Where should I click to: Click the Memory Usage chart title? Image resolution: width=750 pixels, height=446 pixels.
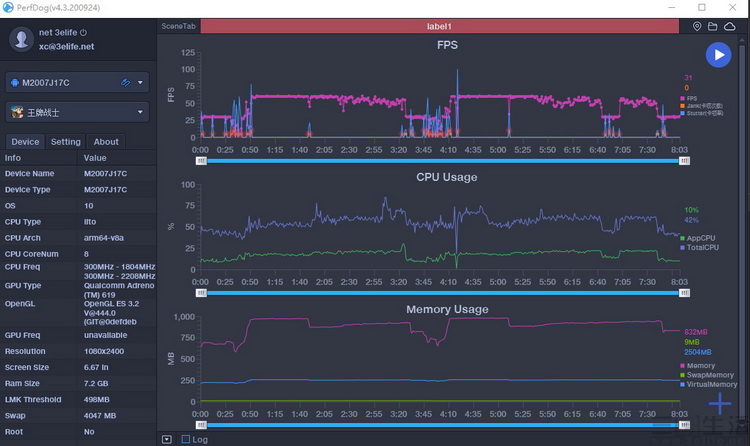(447, 309)
